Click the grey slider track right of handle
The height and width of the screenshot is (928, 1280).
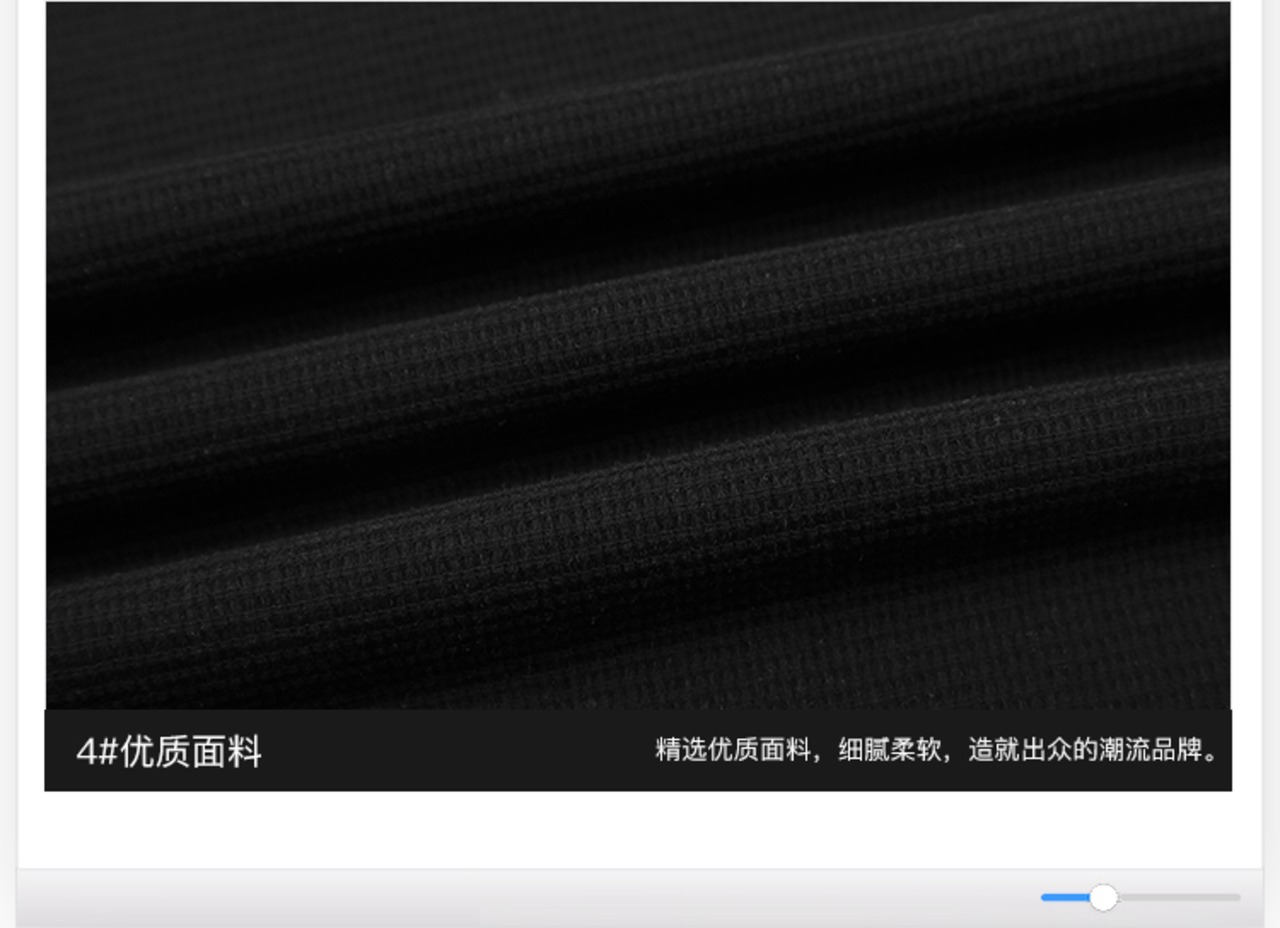coord(1179,897)
